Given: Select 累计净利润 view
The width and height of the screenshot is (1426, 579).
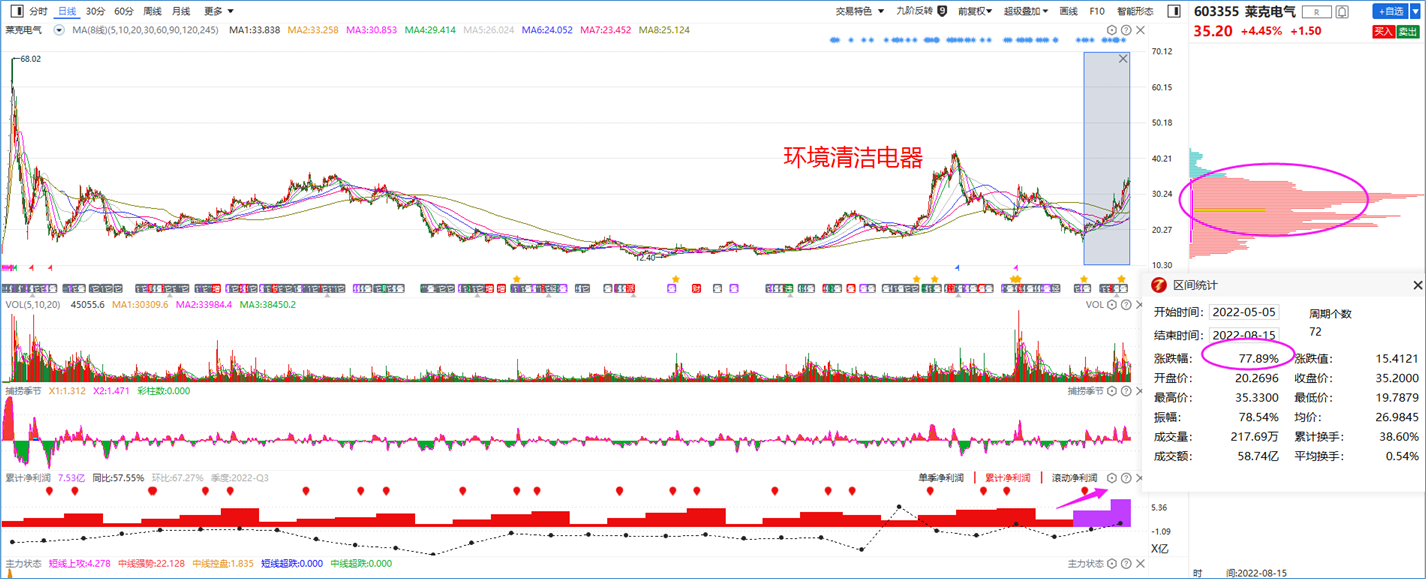Looking at the screenshot, I should [1009, 478].
